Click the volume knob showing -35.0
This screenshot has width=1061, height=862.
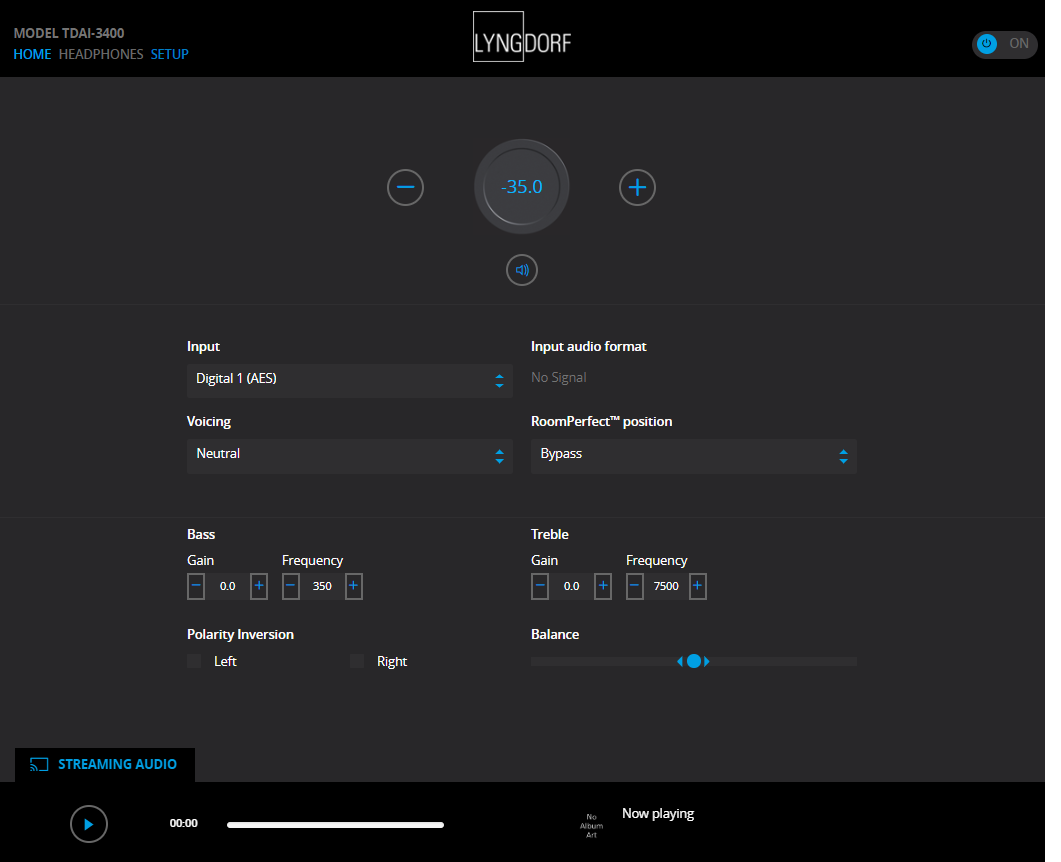point(521,186)
